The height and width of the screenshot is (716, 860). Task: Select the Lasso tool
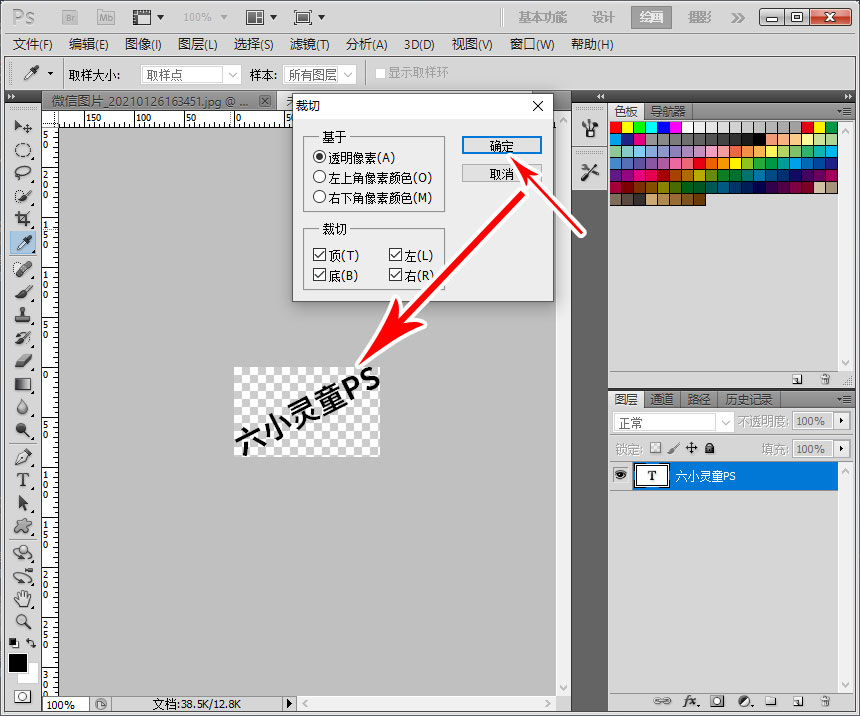[22, 173]
